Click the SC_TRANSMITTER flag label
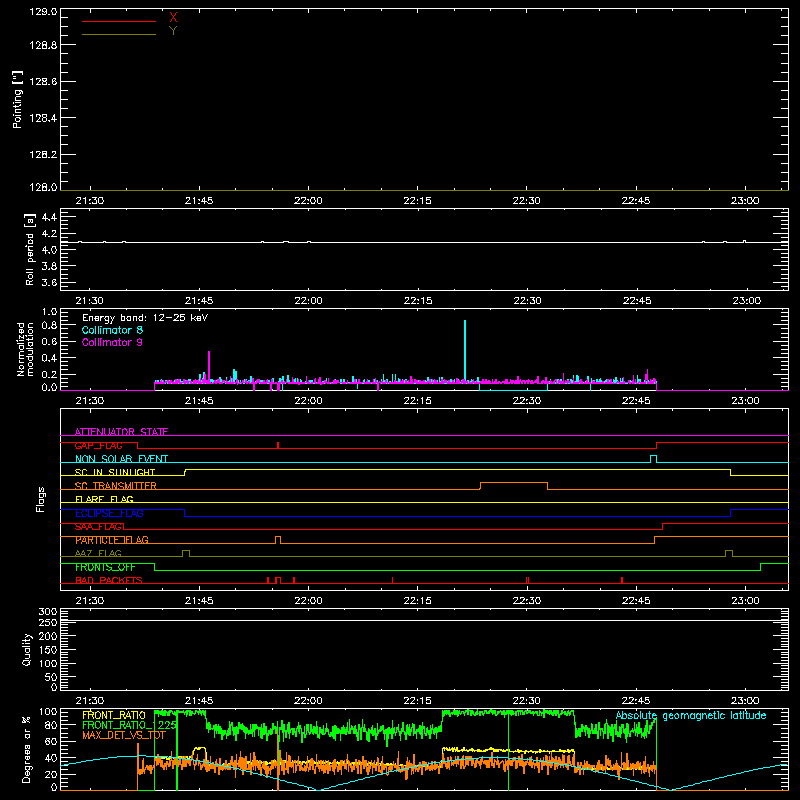The width and height of the screenshot is (800, 800). pos(116,485)
